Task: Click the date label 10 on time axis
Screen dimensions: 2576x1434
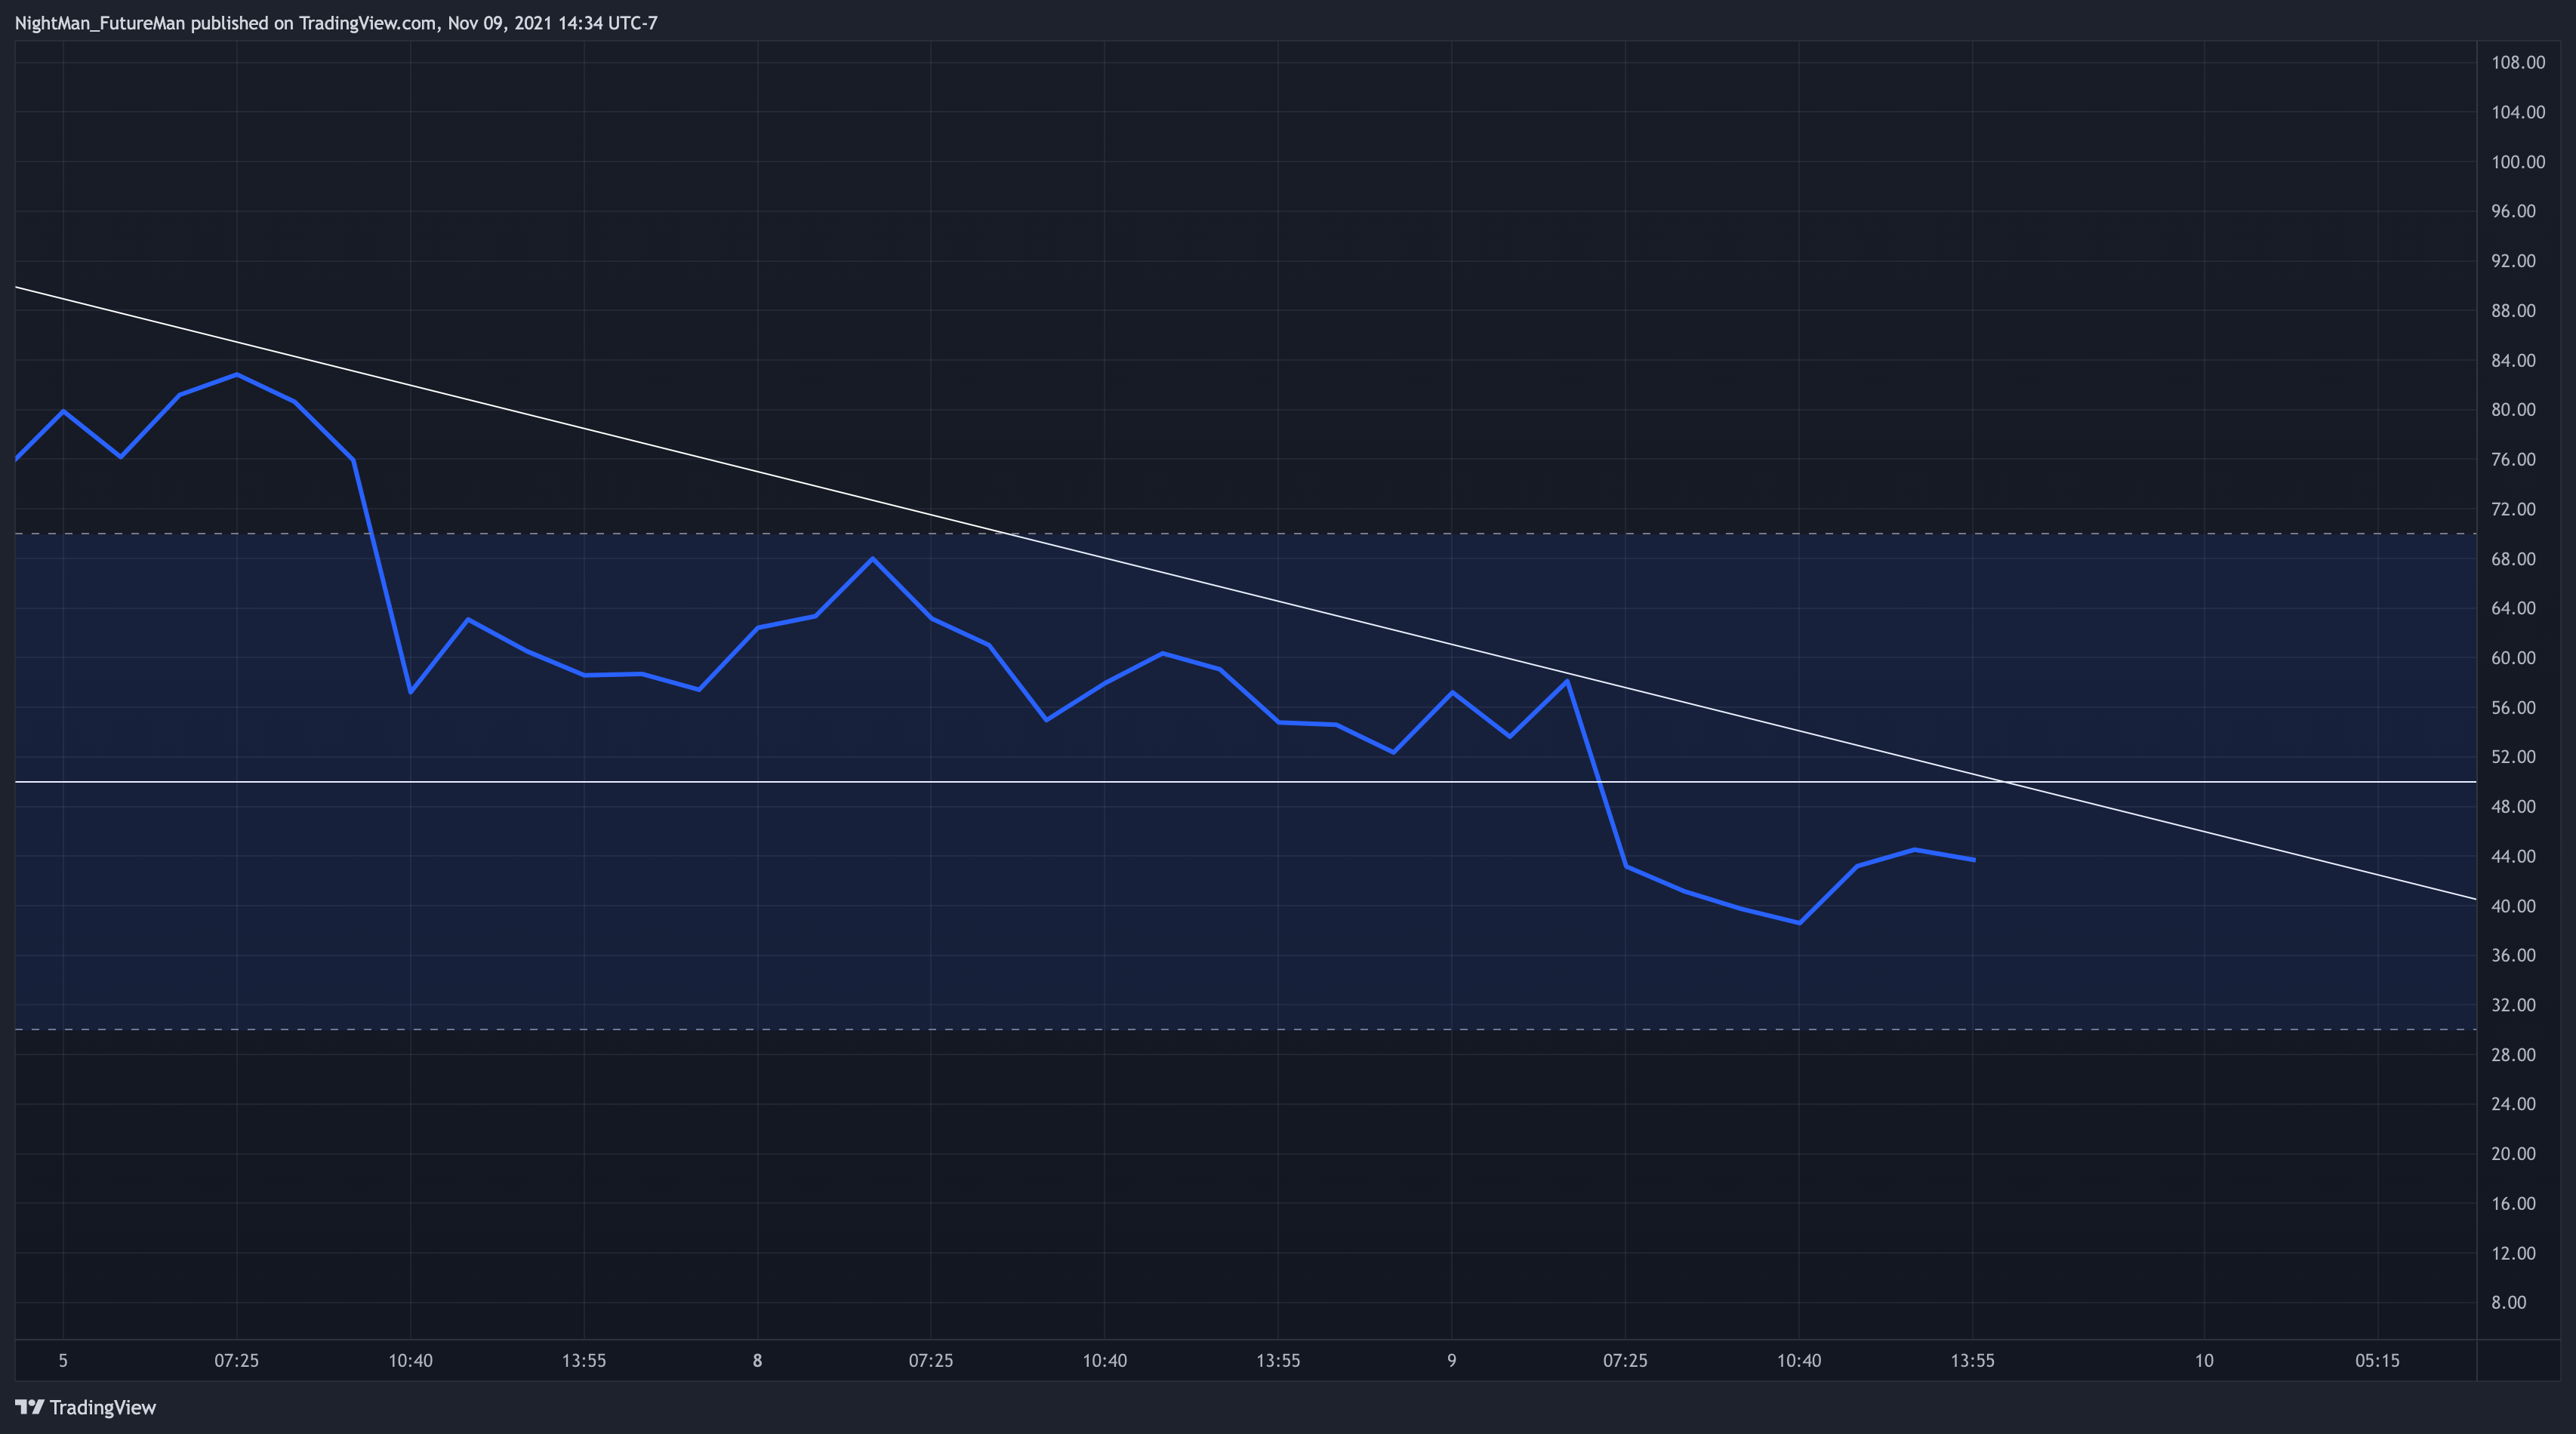Action: (x=2204, y=1361)
